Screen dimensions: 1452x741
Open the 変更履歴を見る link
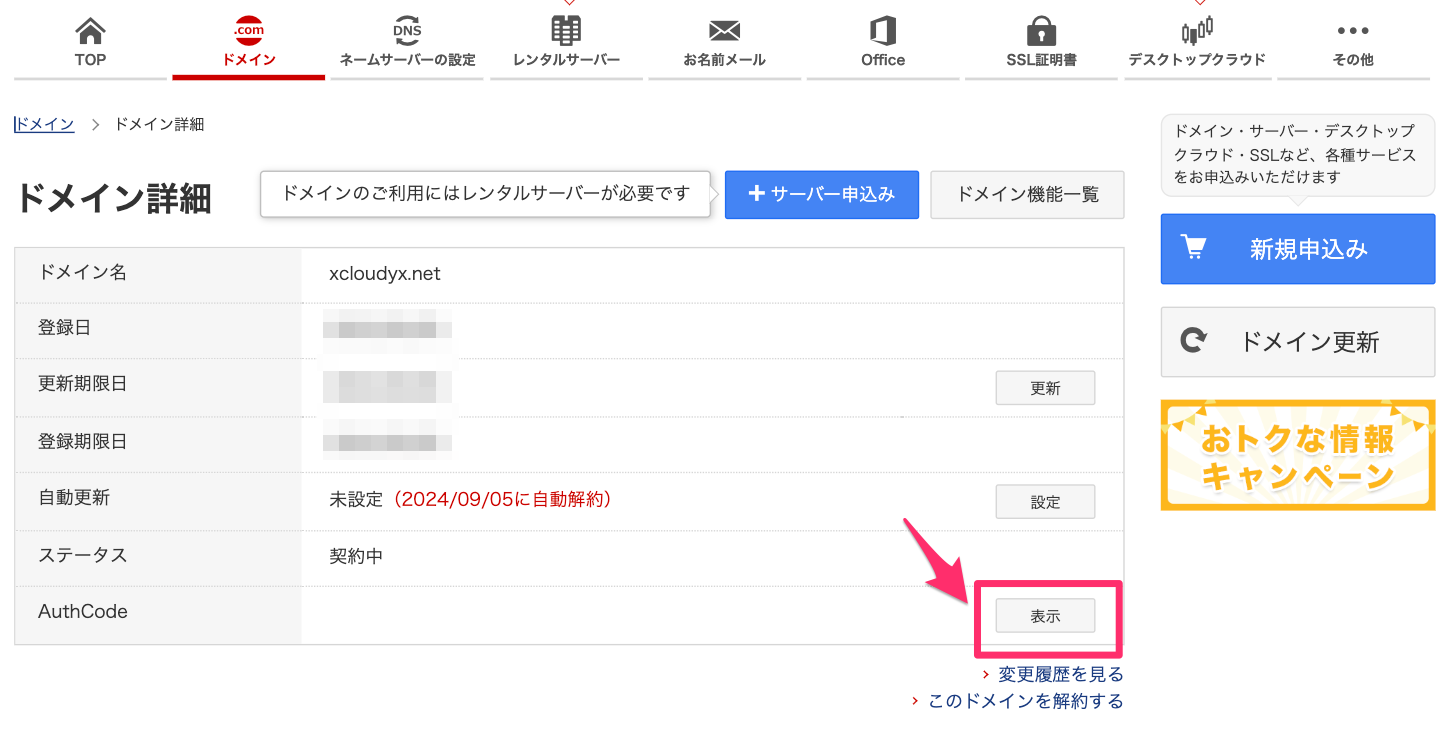click(1059, 674)
